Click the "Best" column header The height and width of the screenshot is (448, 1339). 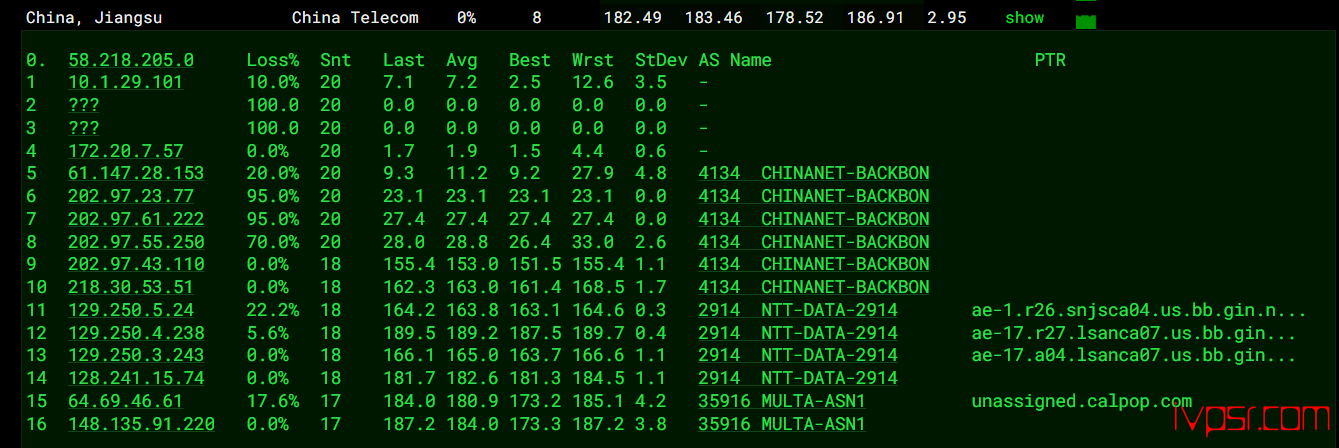click(x=530, y=60)
